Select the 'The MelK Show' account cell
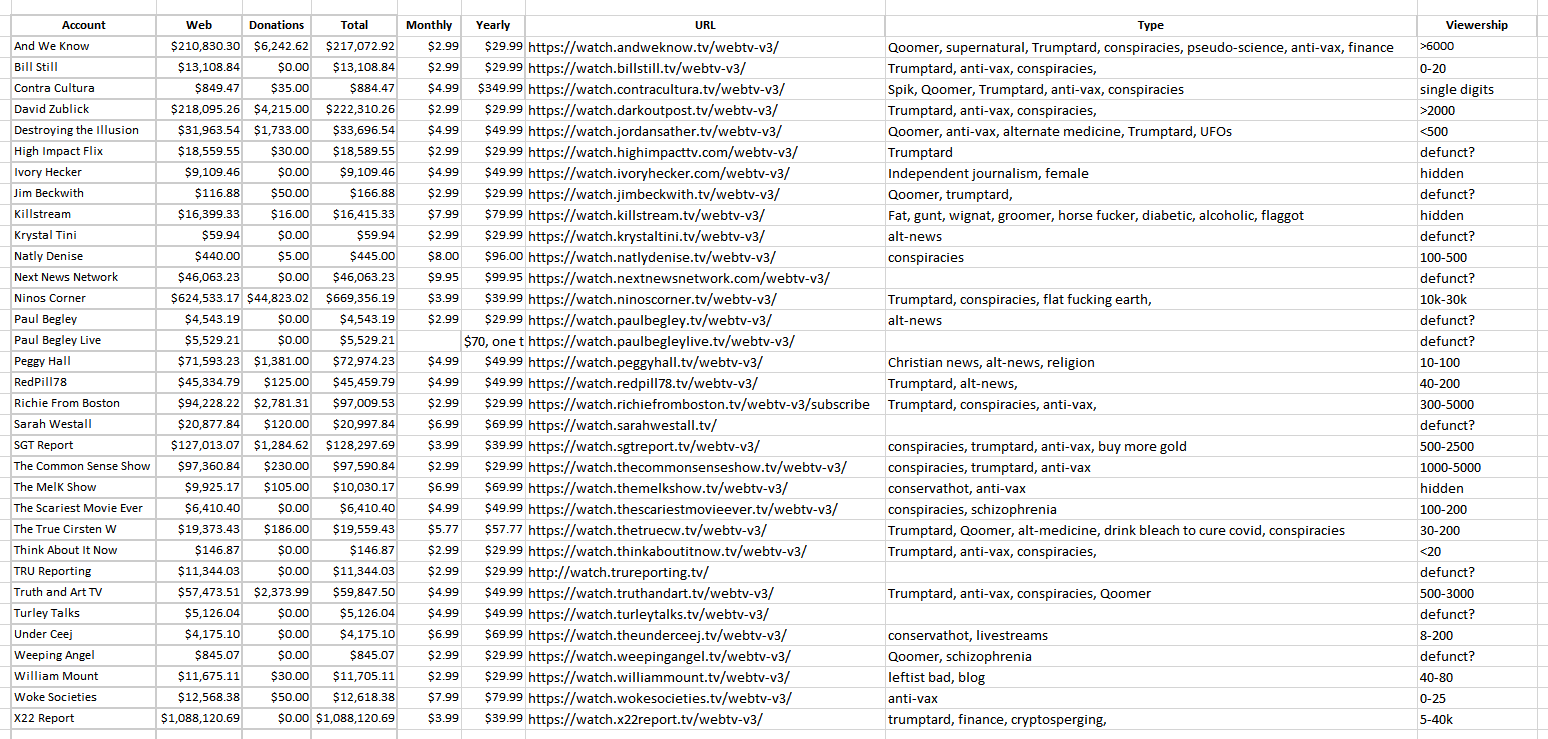 (83, 487)
